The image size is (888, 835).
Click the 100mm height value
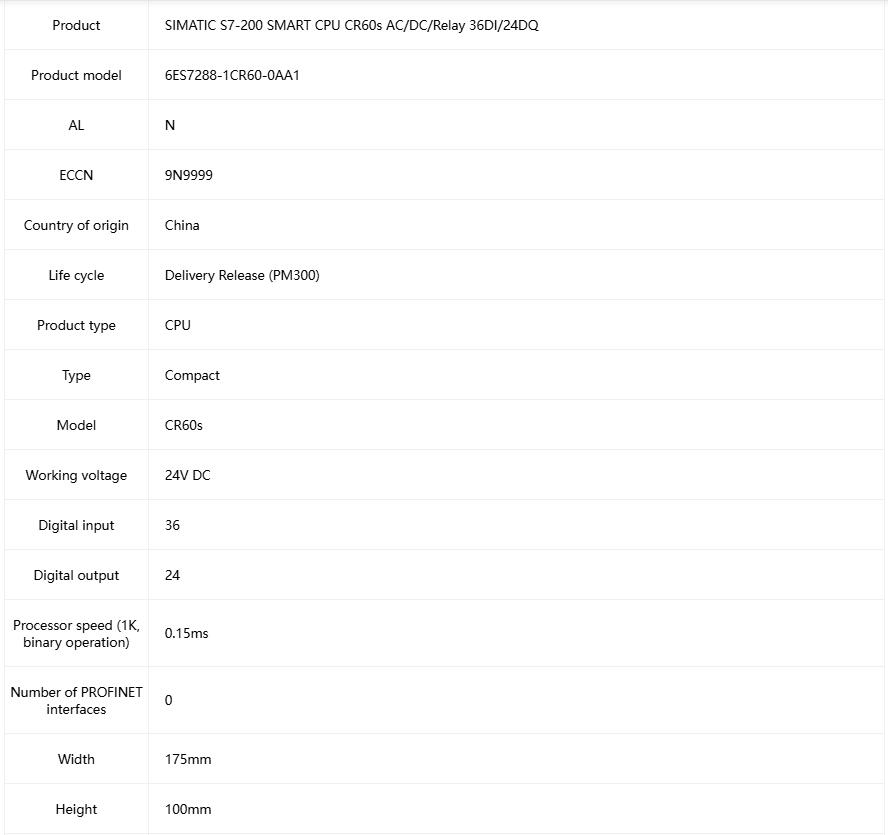point(188,809)
